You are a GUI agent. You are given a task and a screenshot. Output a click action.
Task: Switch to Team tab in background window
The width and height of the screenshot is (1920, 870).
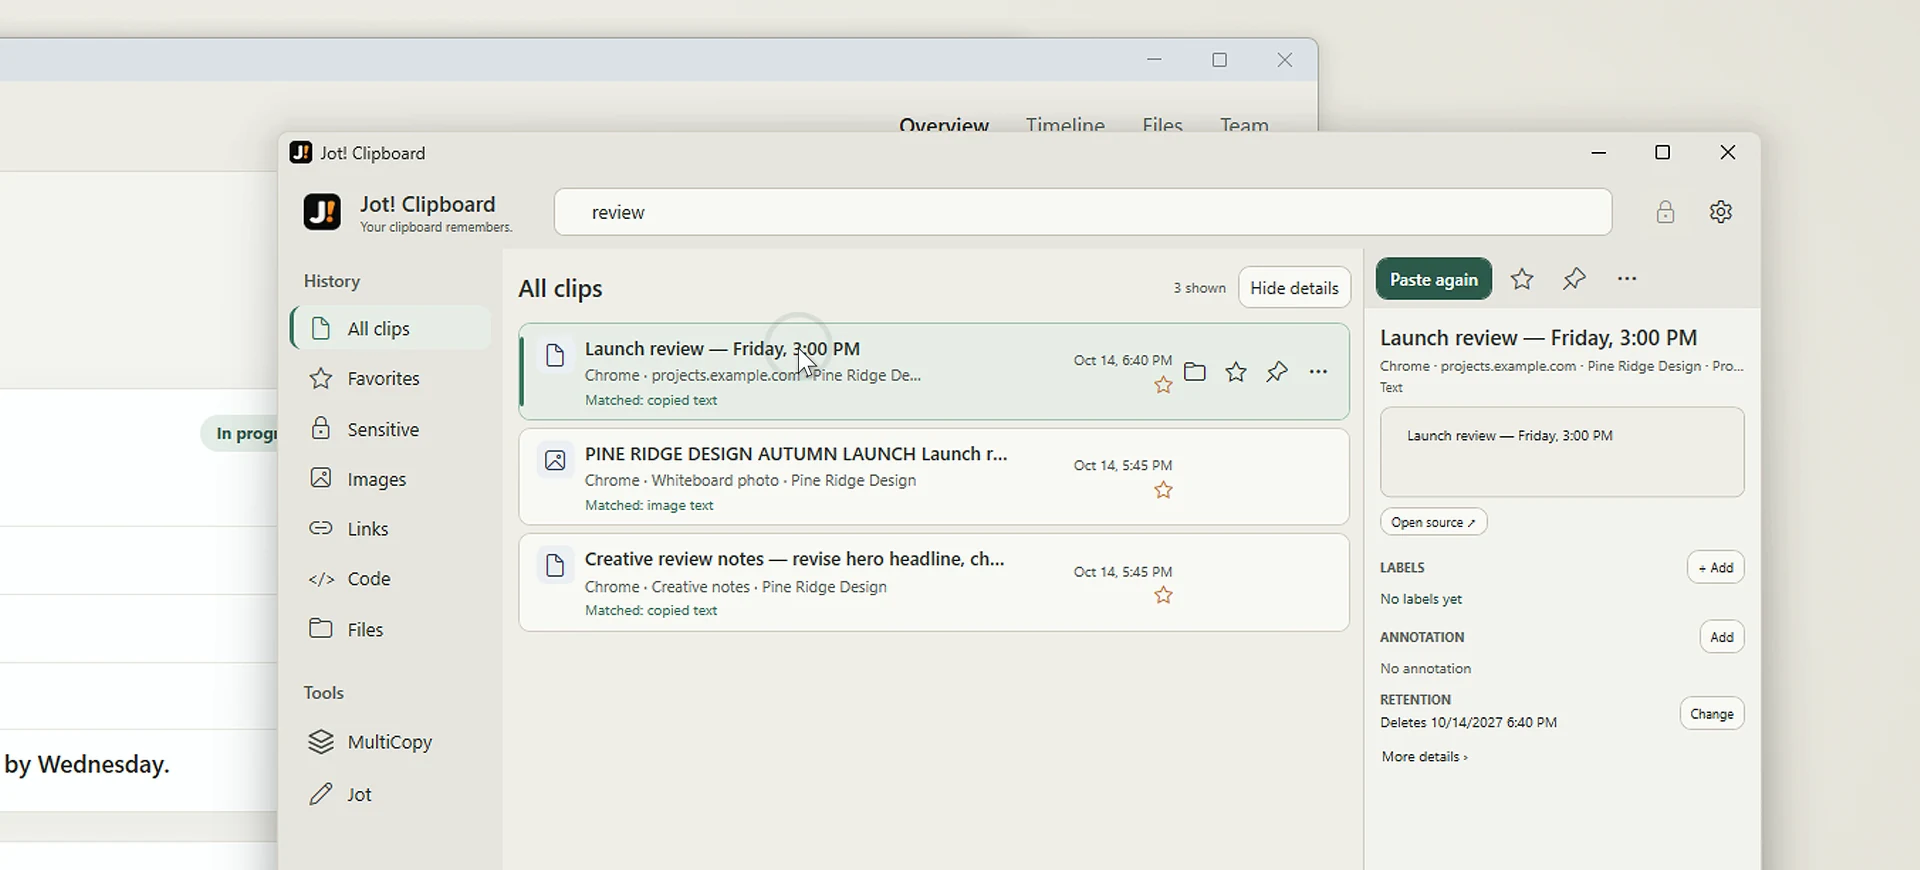(1244, 125)
